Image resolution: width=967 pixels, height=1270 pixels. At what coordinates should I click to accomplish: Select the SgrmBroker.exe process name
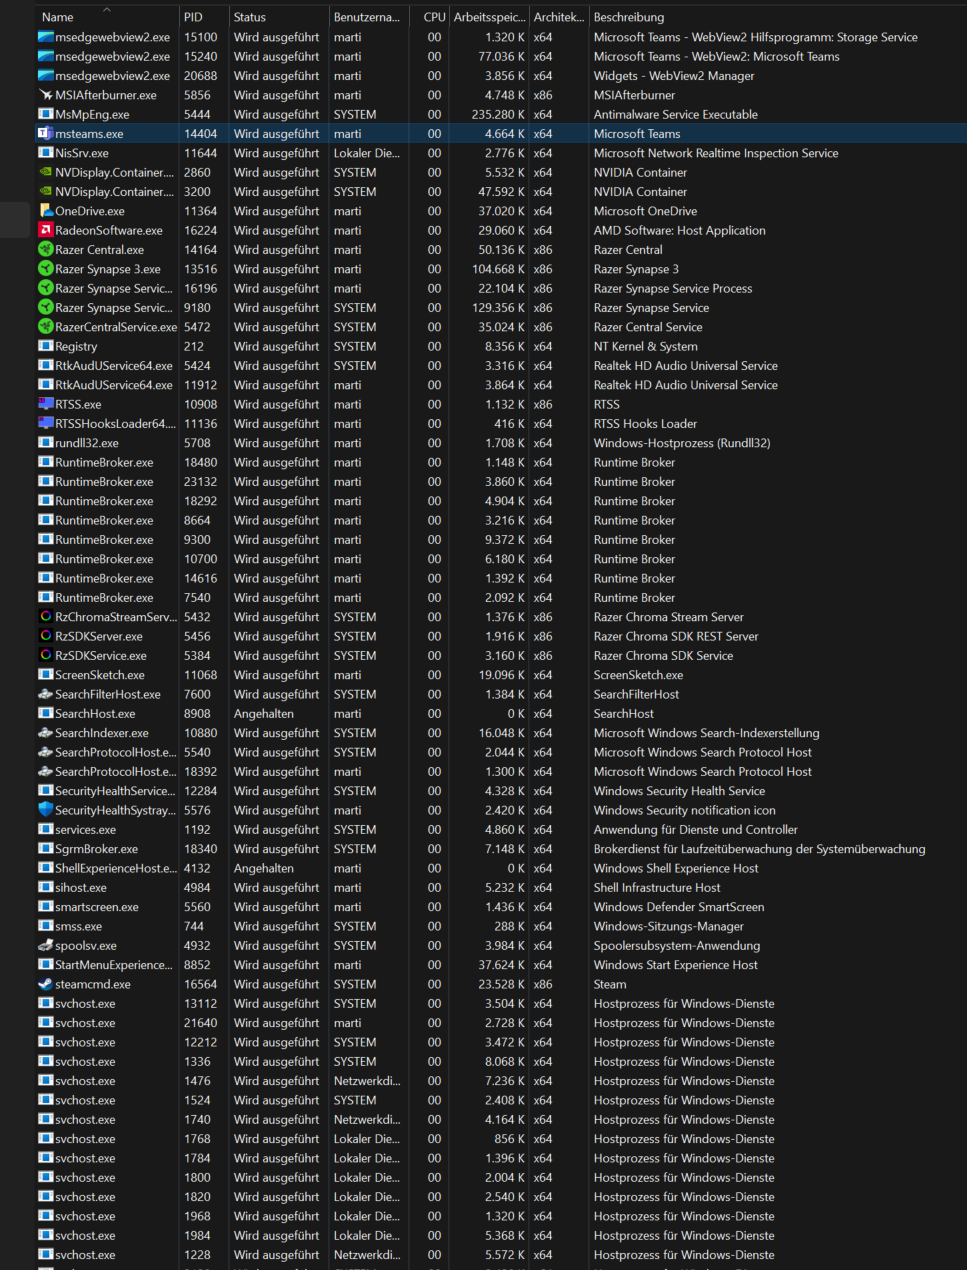[96, 849]
